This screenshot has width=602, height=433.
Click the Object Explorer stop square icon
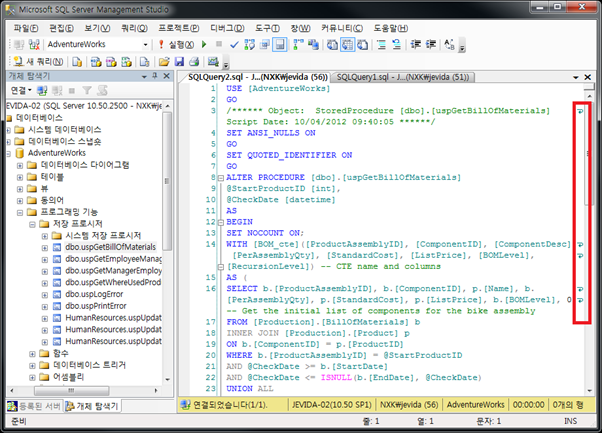point(72,91)
